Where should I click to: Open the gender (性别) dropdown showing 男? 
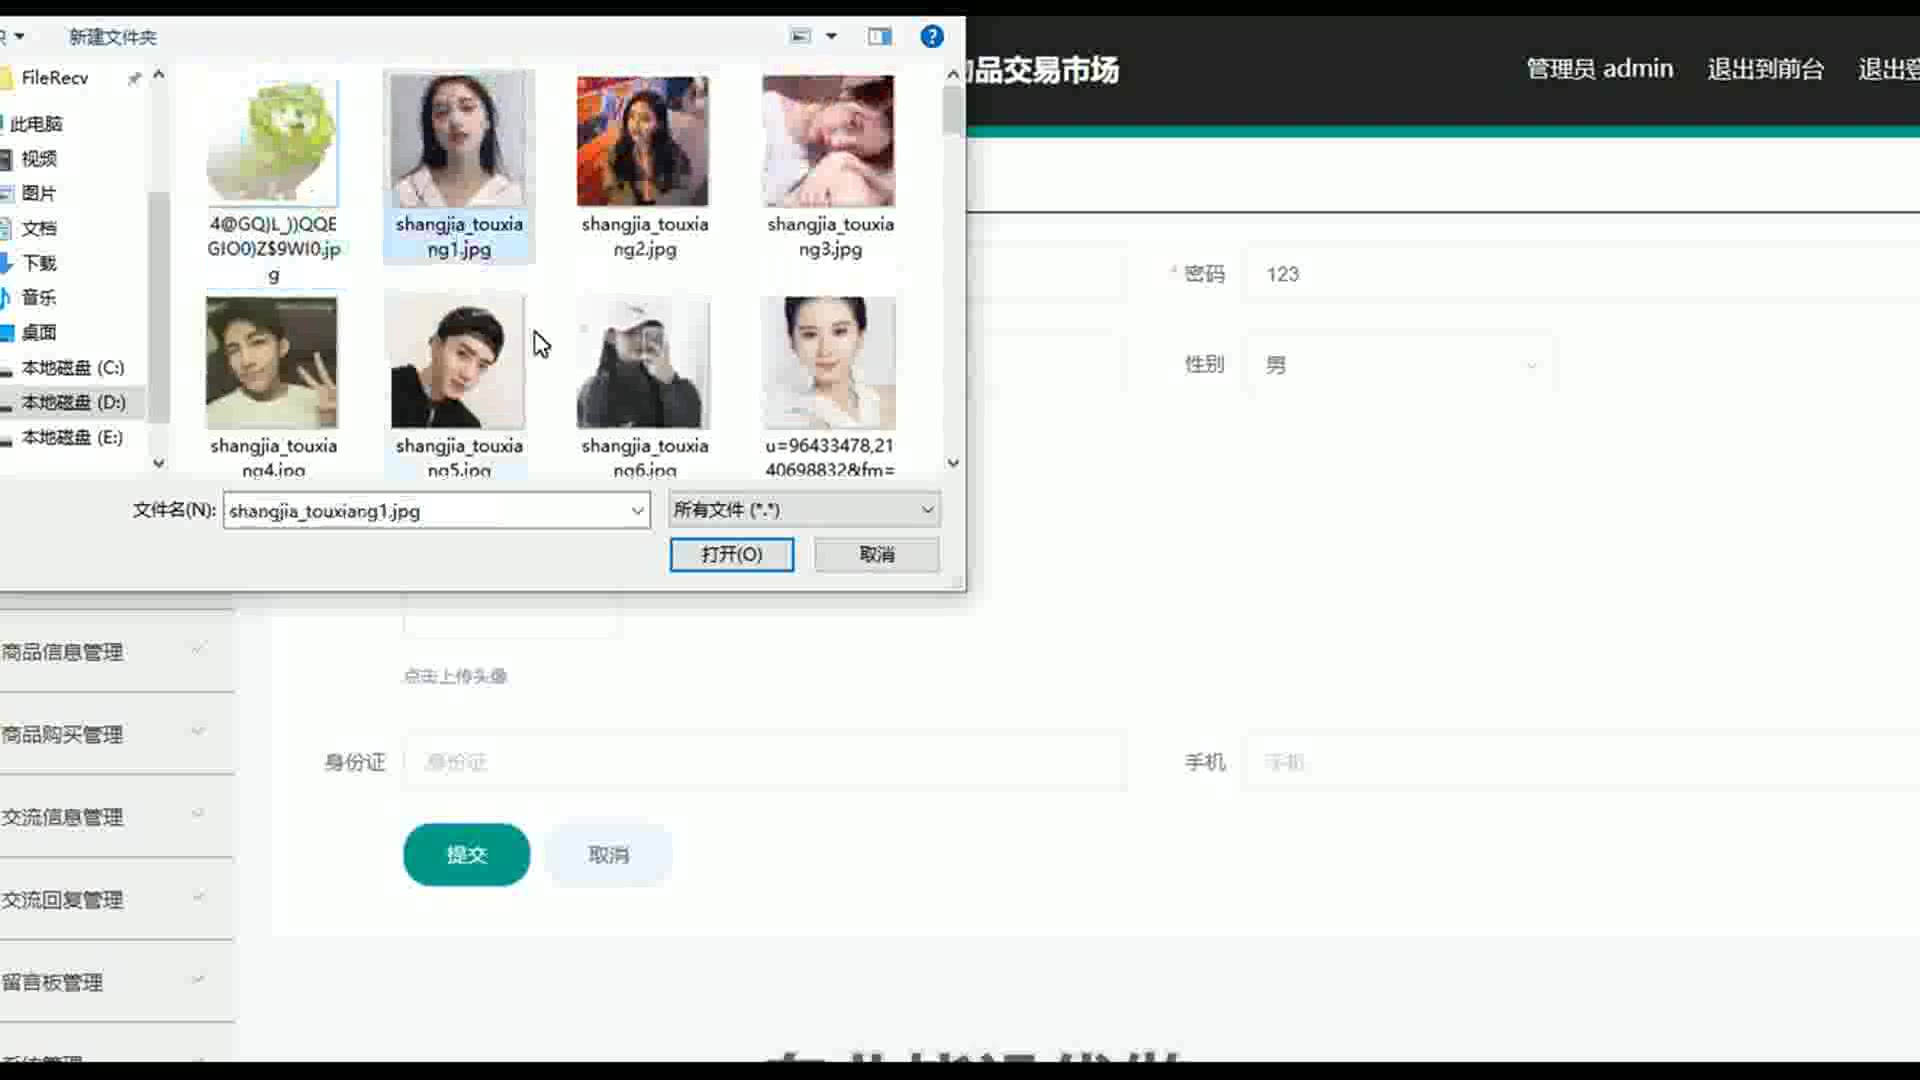pos(1400,365)
